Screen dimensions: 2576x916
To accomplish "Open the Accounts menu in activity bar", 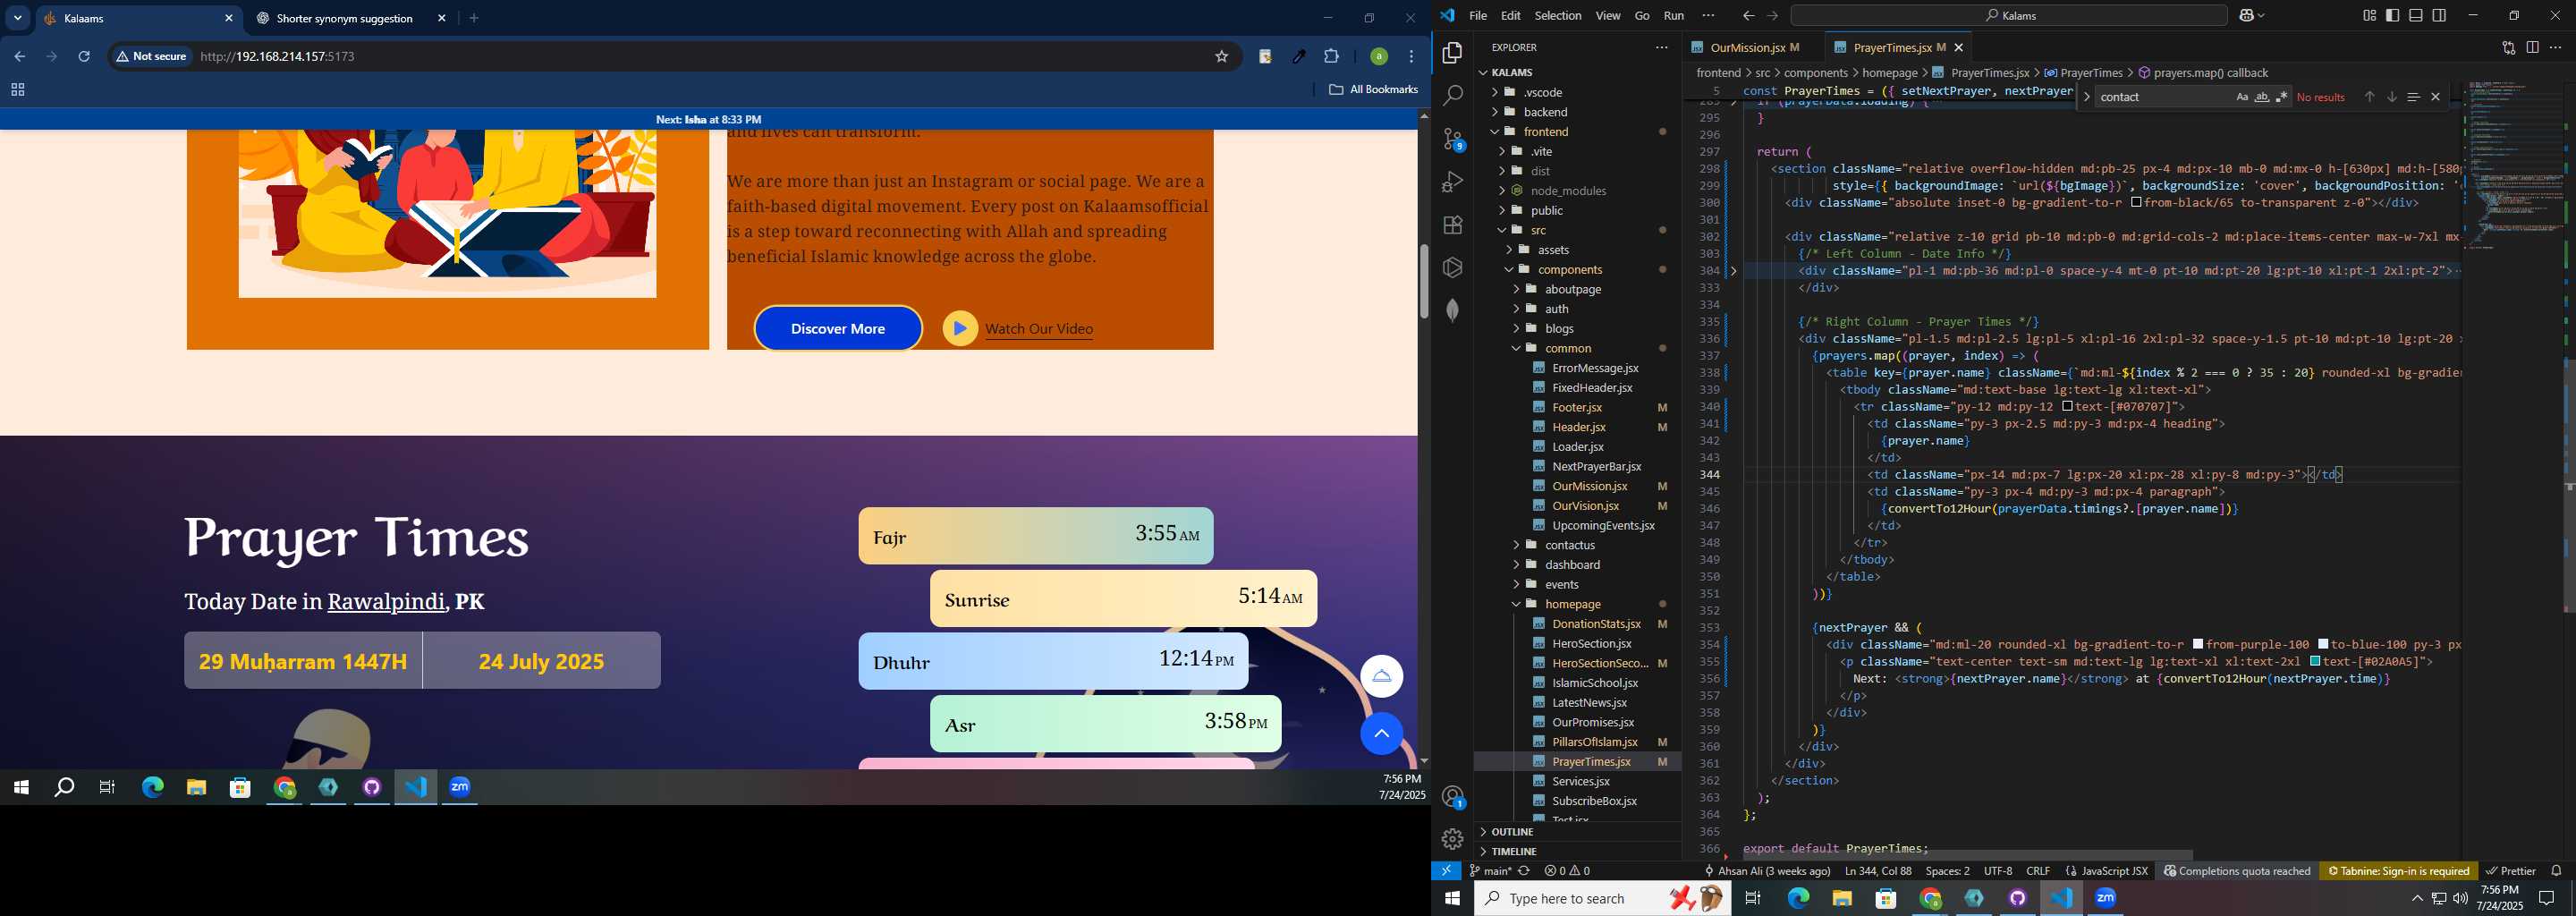I will (1453, 797).
